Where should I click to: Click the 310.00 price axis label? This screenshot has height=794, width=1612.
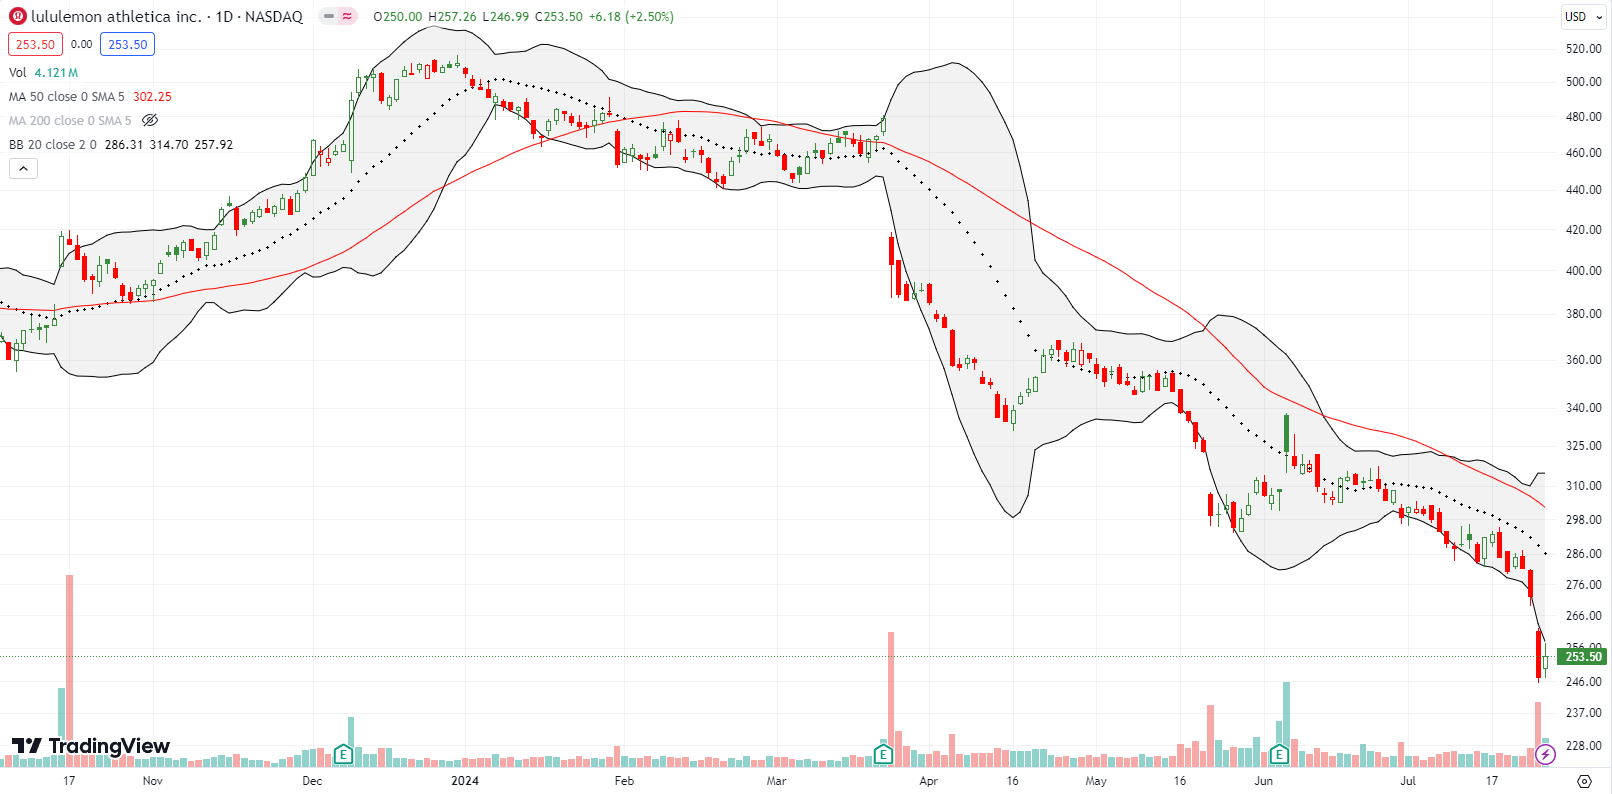coord(1583,485)
